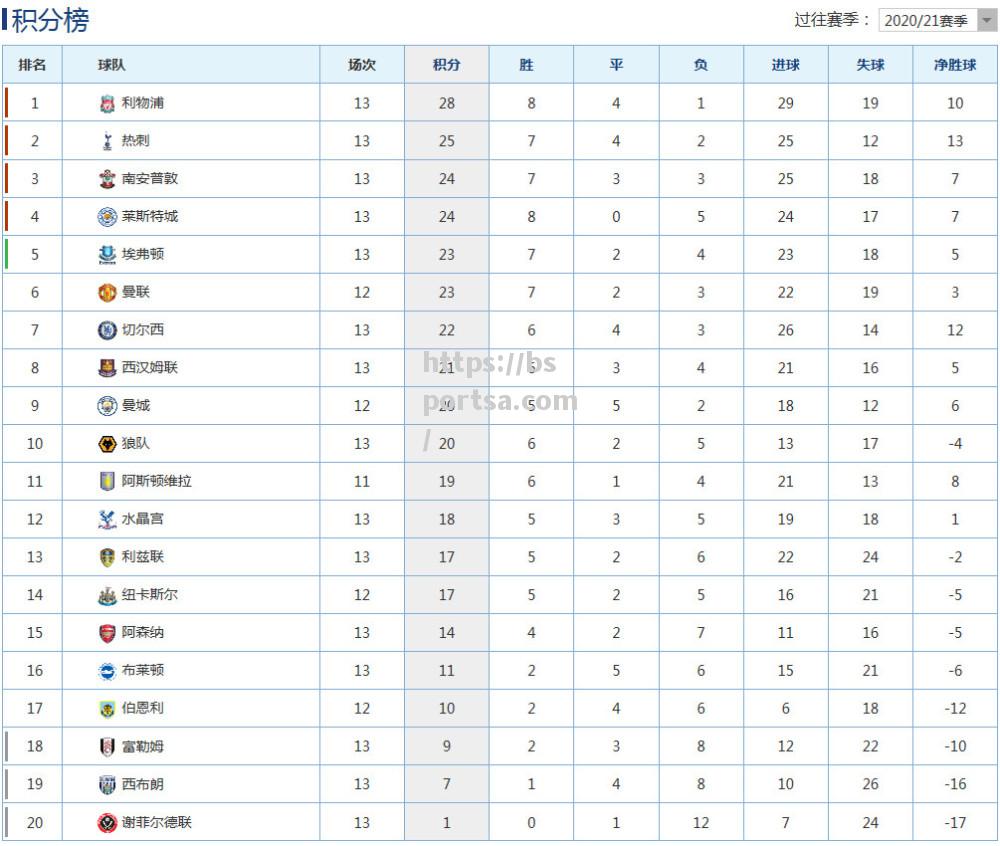Sort table by 场次 column header

(362, 64)
